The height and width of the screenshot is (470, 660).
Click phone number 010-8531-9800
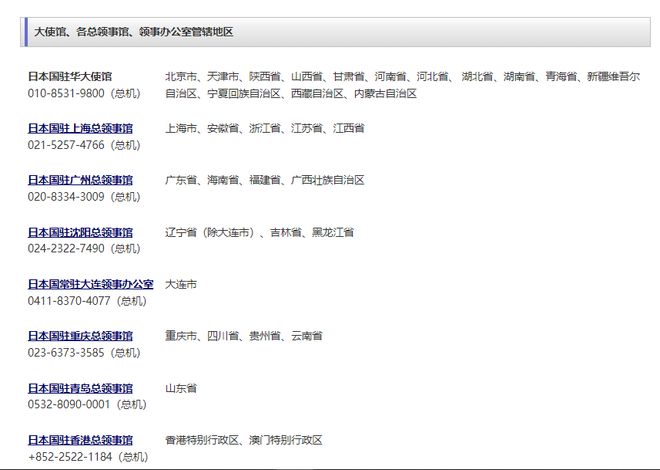click(x=66, y=93)
